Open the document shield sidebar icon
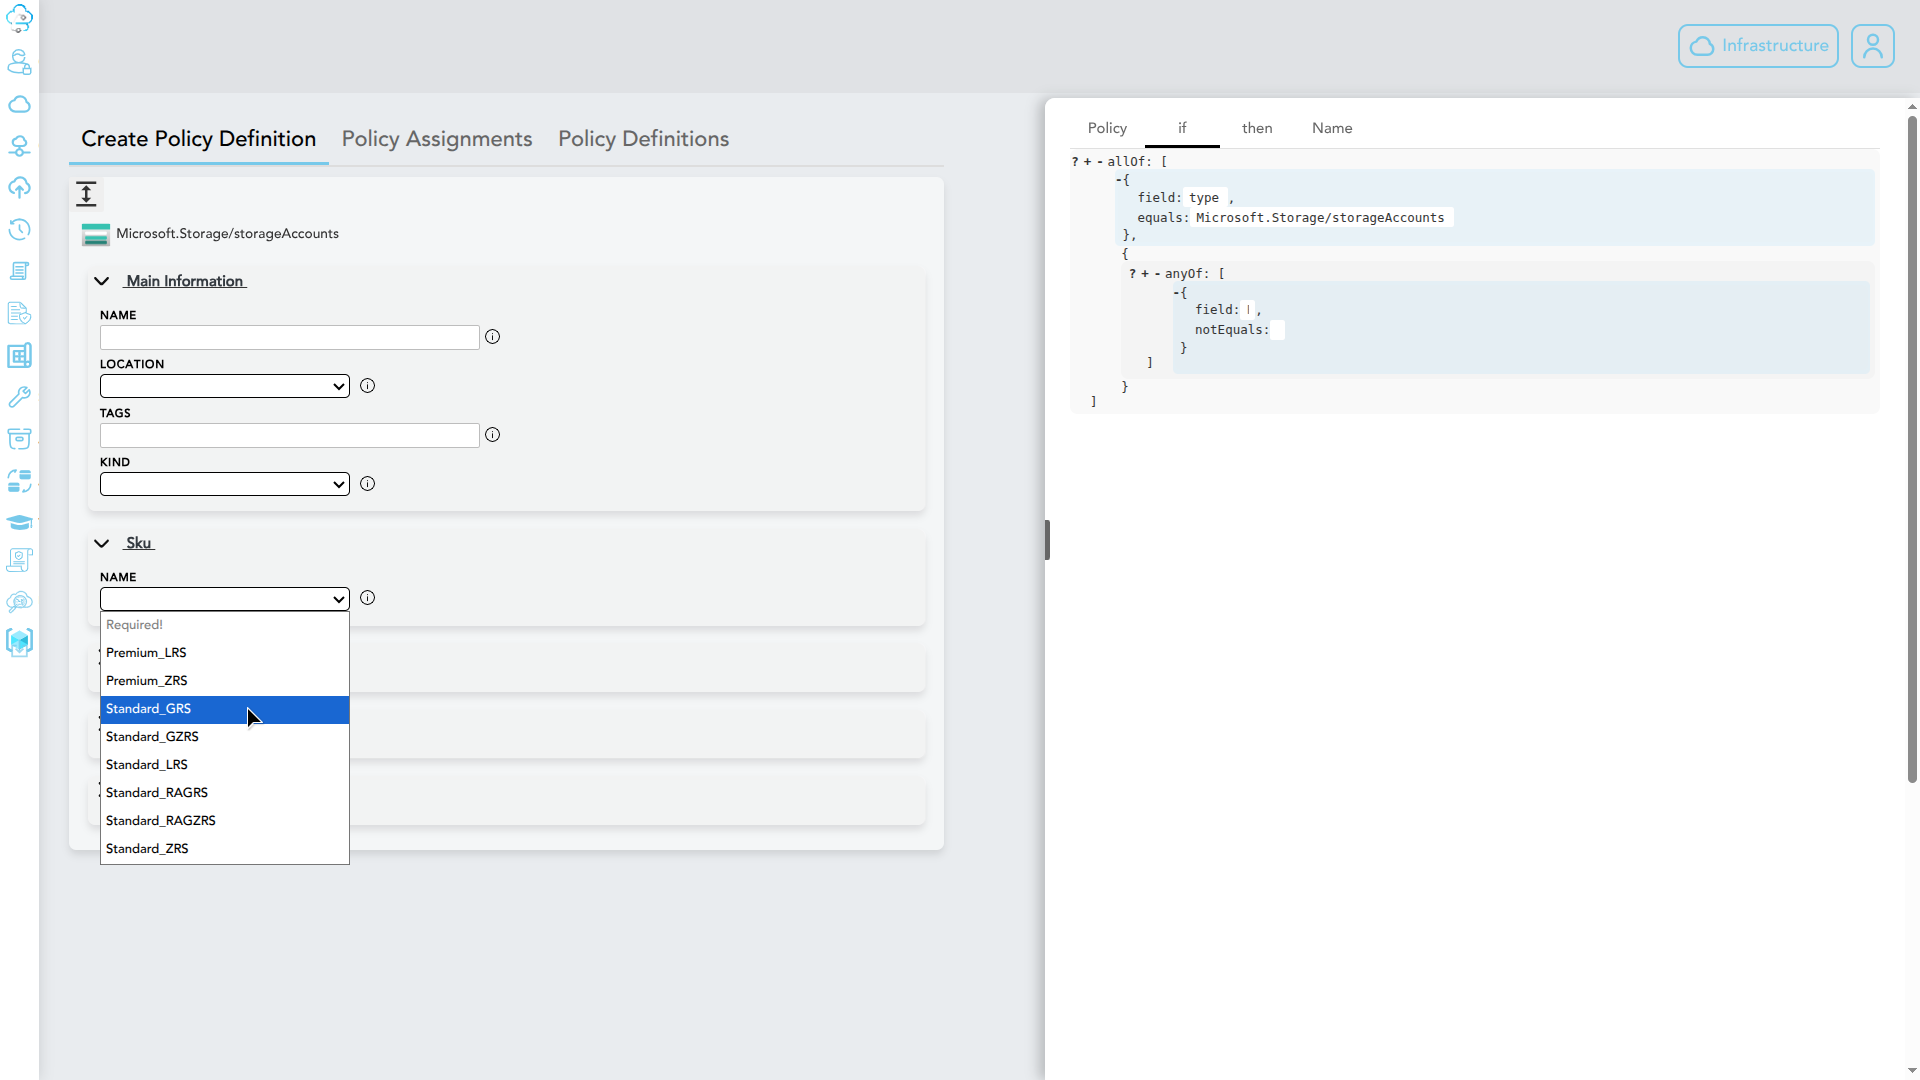The image size is (1920, 1080). click(x=19, y=313)
